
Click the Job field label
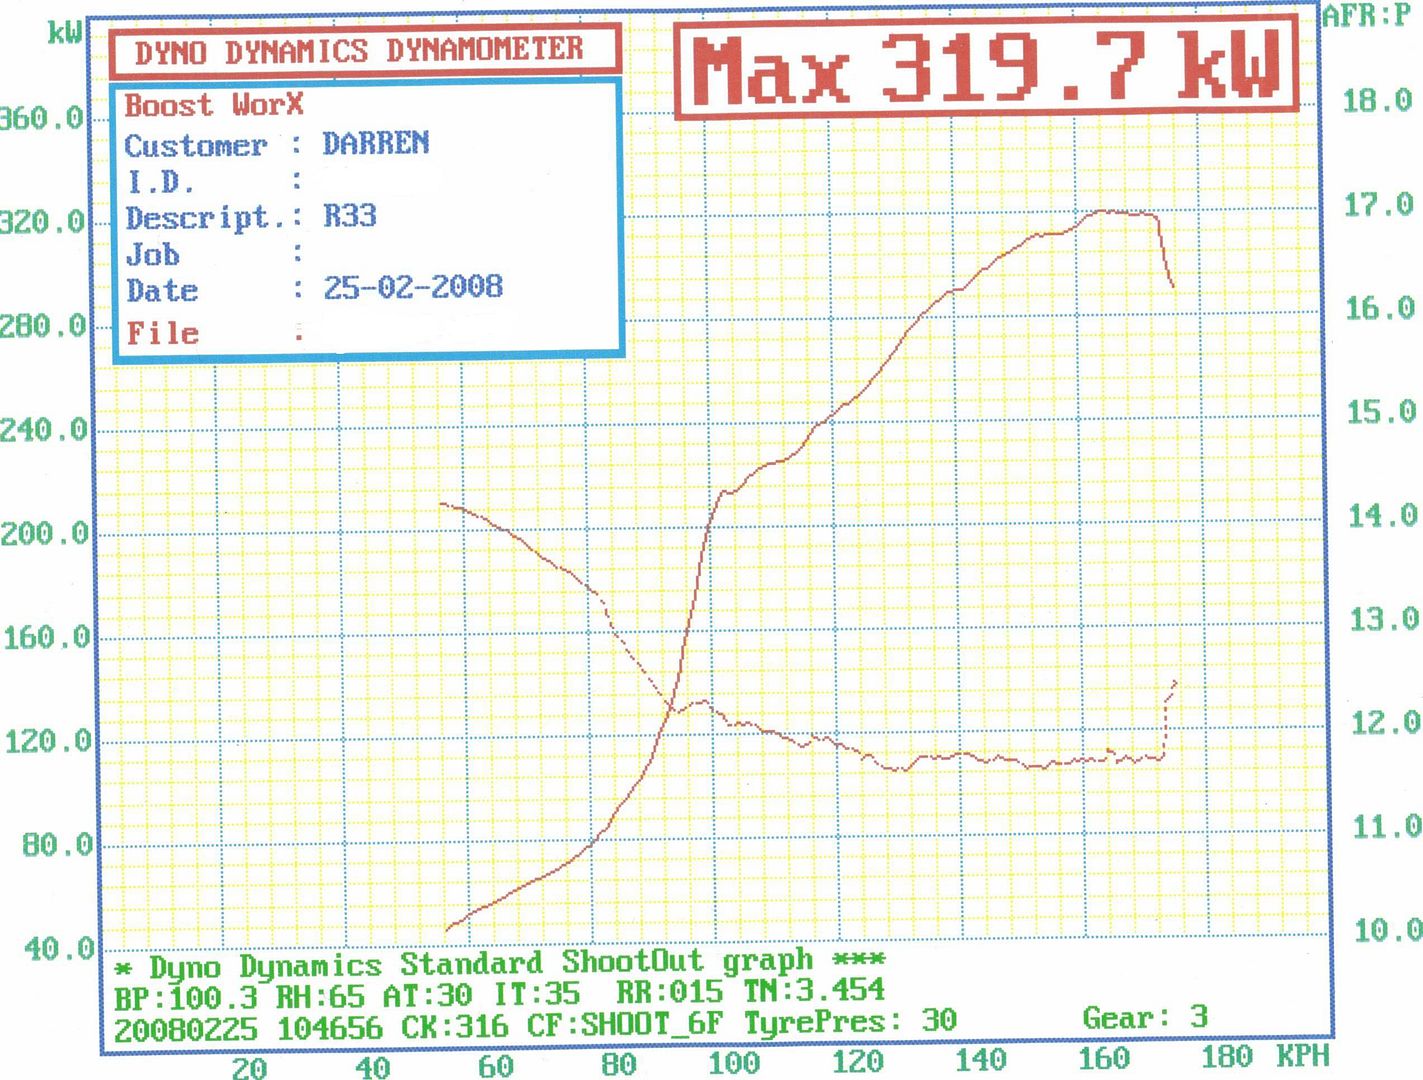tap(152, 254)
